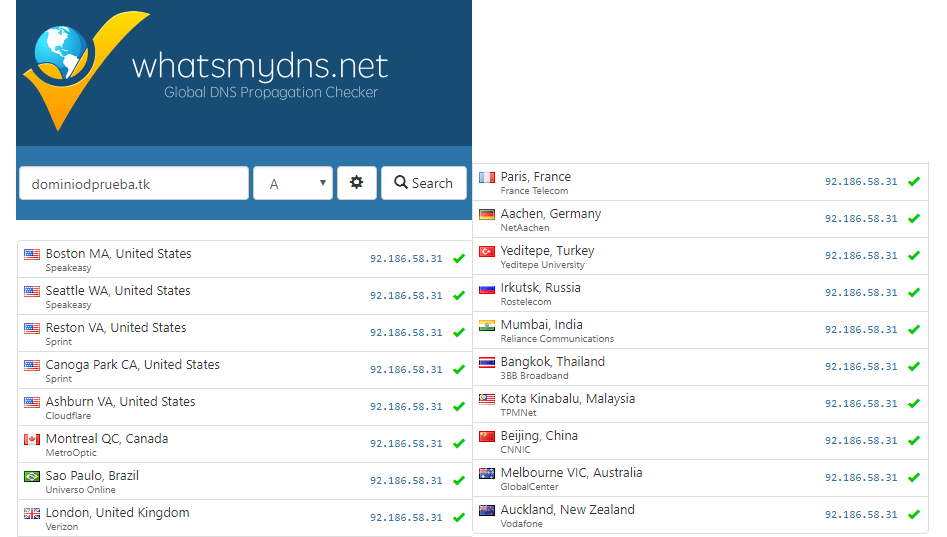The height and width of the screenshot is (537, 947).
Task: Click the IP address for Bangkok, Thailand
Action: (x=860, y=367)
